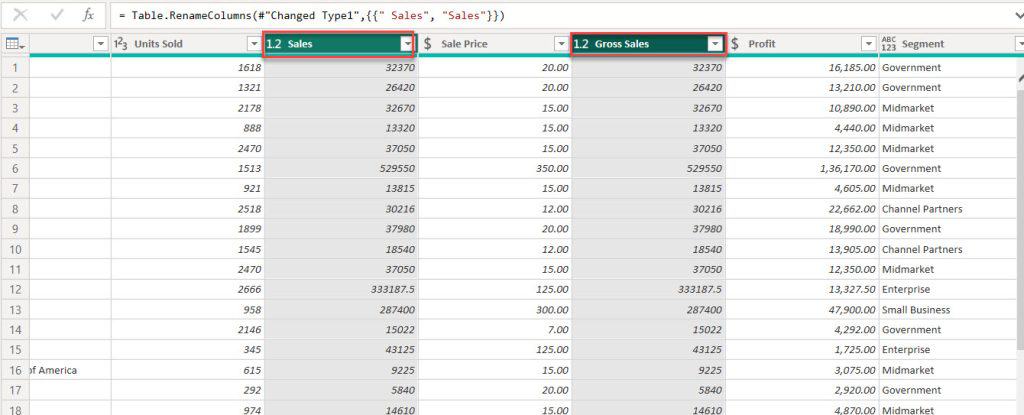This screenshot has width=1024, height=415.
Task: Click Profit cell 1,36,170.00
Action: (802, 168)
